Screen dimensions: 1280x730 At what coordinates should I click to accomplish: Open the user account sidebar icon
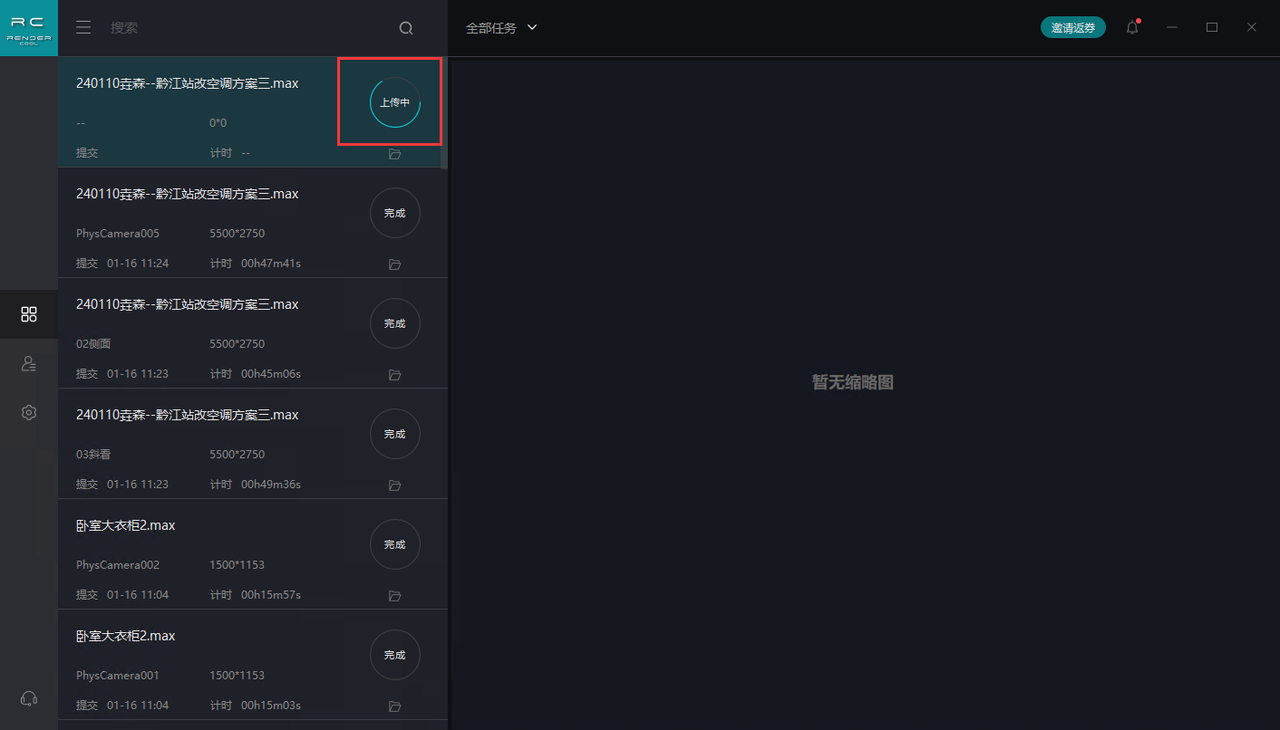point(29,364)
